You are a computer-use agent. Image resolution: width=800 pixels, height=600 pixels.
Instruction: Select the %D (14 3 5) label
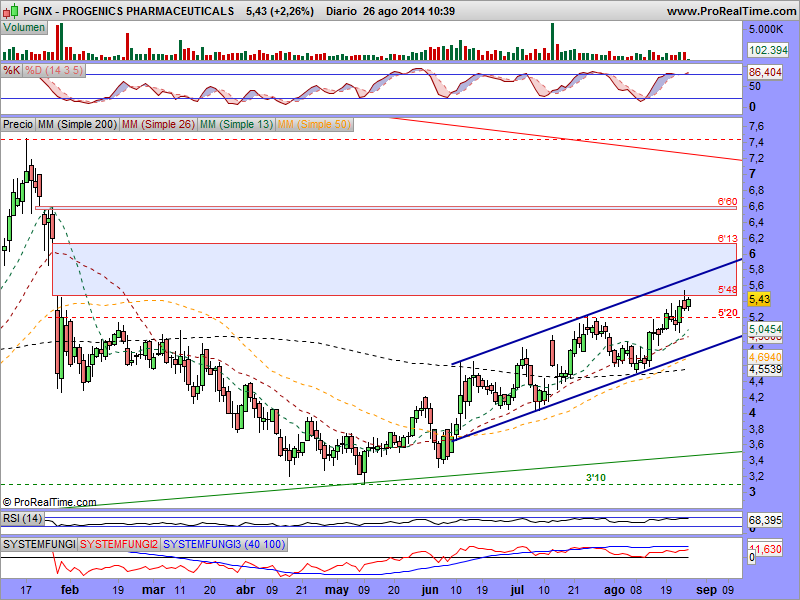(x=54, y=70)
